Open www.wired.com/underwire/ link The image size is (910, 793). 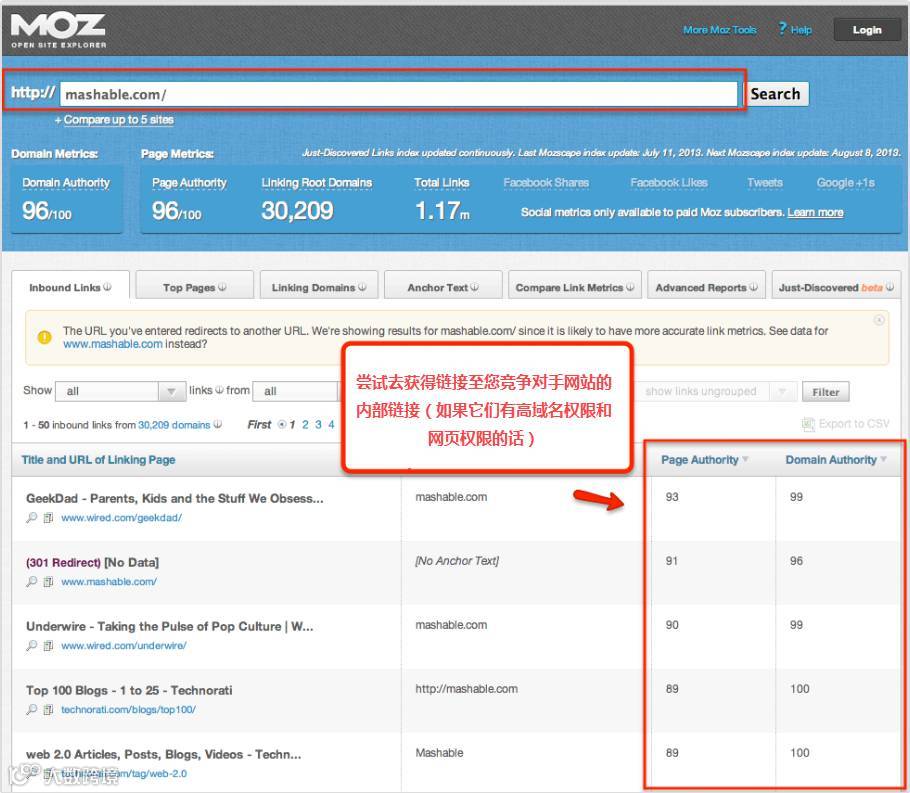click(x=124, y=645)
